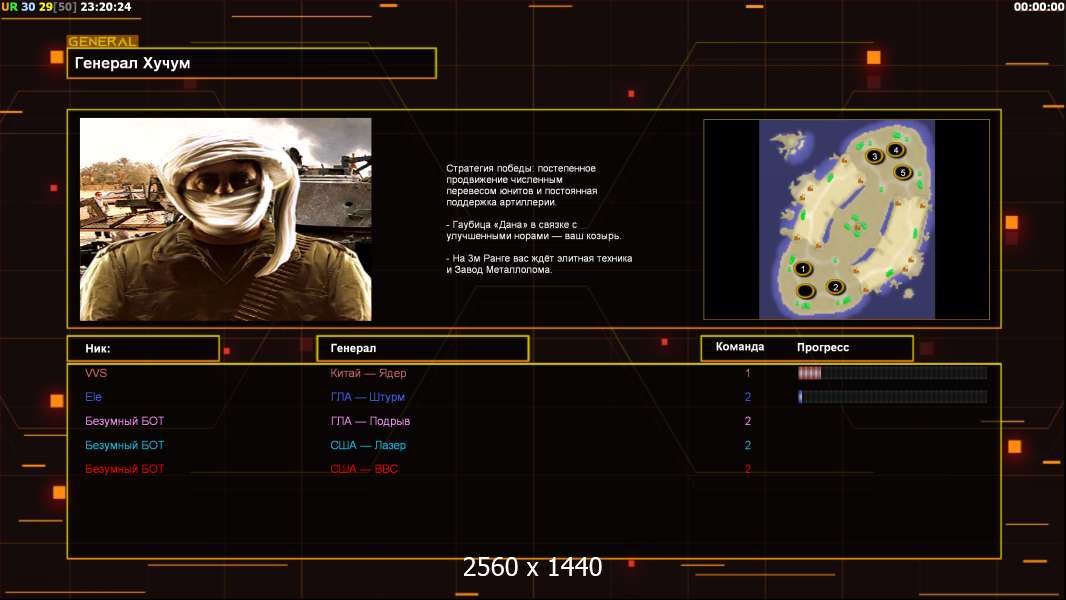Screen dimensions: 1066x600
Task: Click the General Huchum portrait image
Action: pos(225,219)
